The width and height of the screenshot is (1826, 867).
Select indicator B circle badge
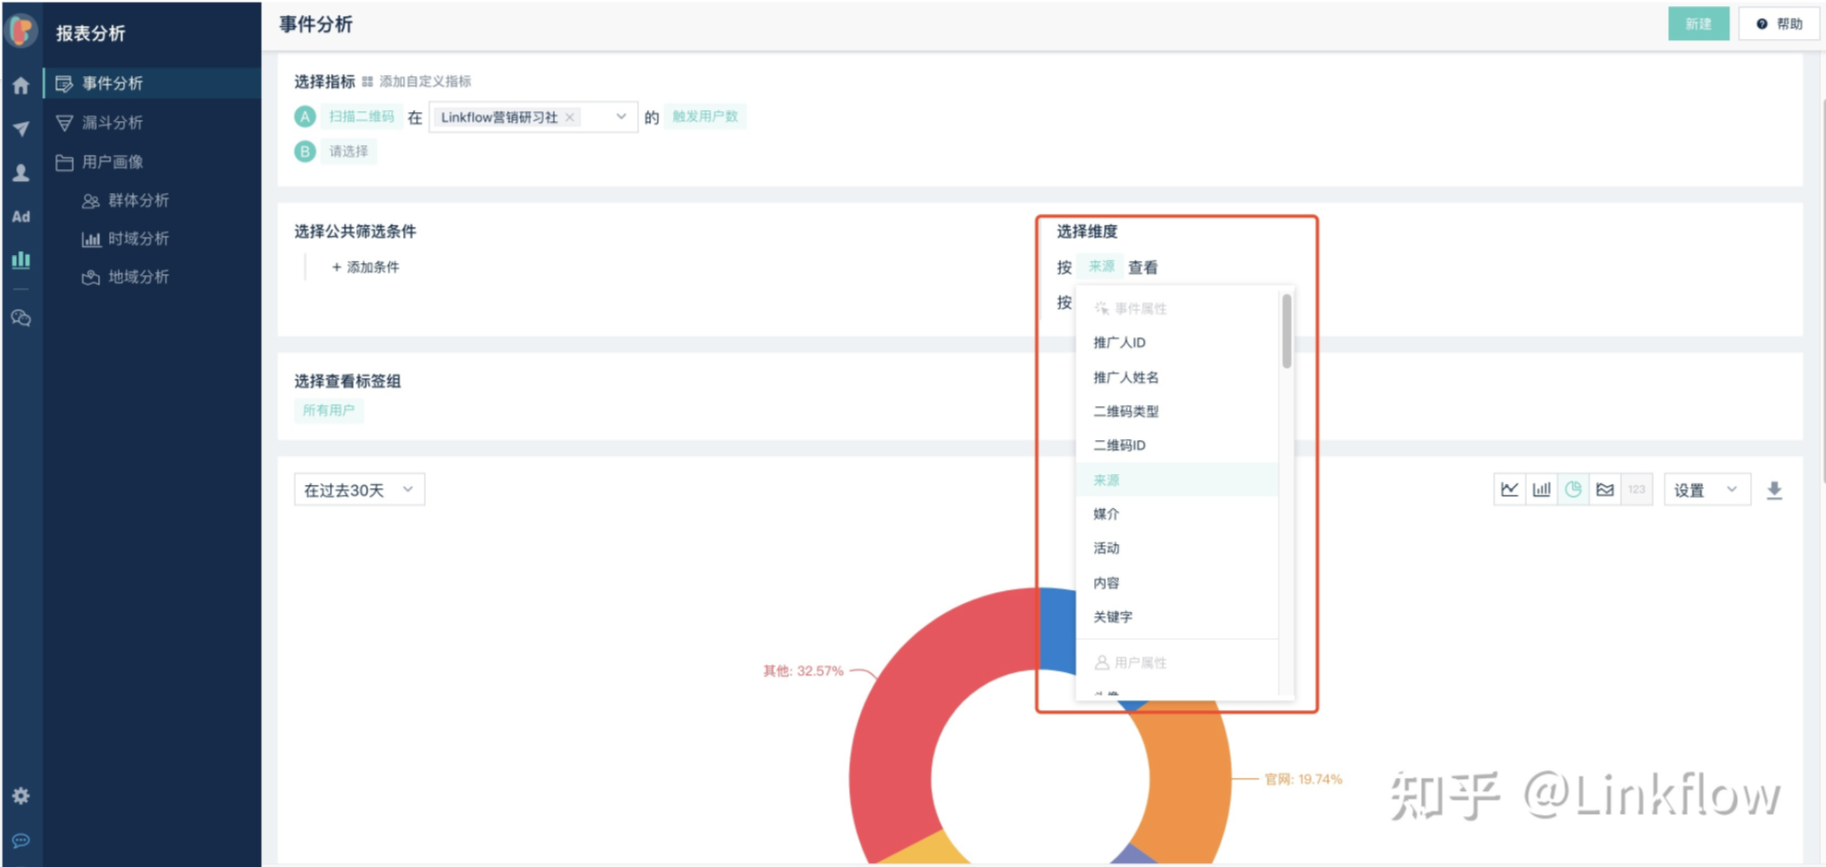[x=305, y=151]
